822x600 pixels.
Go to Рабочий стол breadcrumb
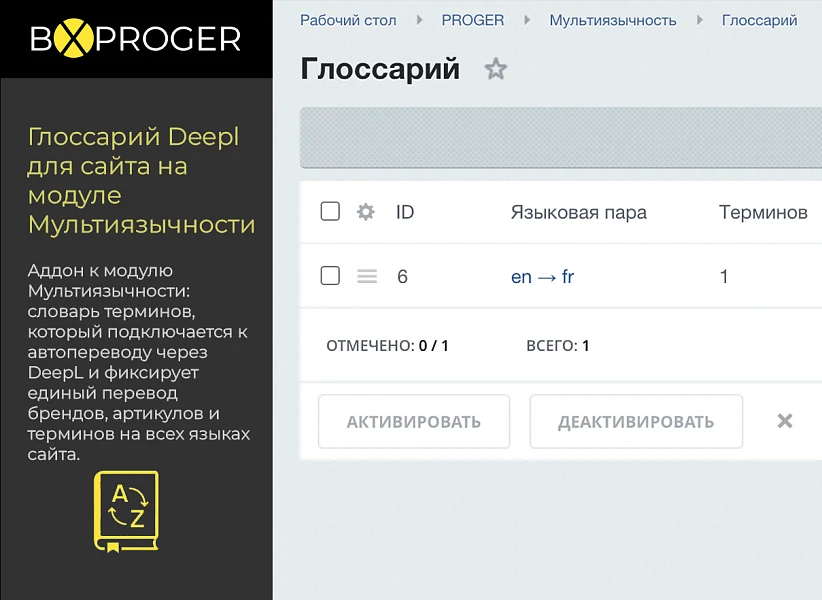(x=348, y=20)
